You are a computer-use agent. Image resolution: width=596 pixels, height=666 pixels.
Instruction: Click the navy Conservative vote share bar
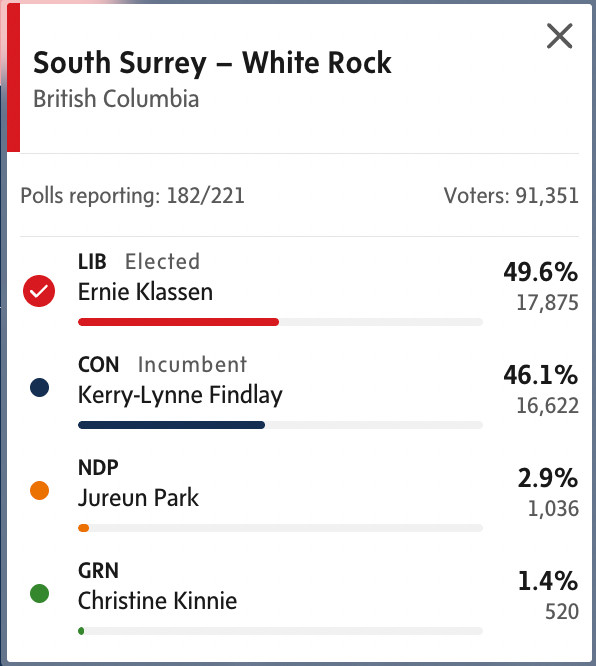pos(171,425)
